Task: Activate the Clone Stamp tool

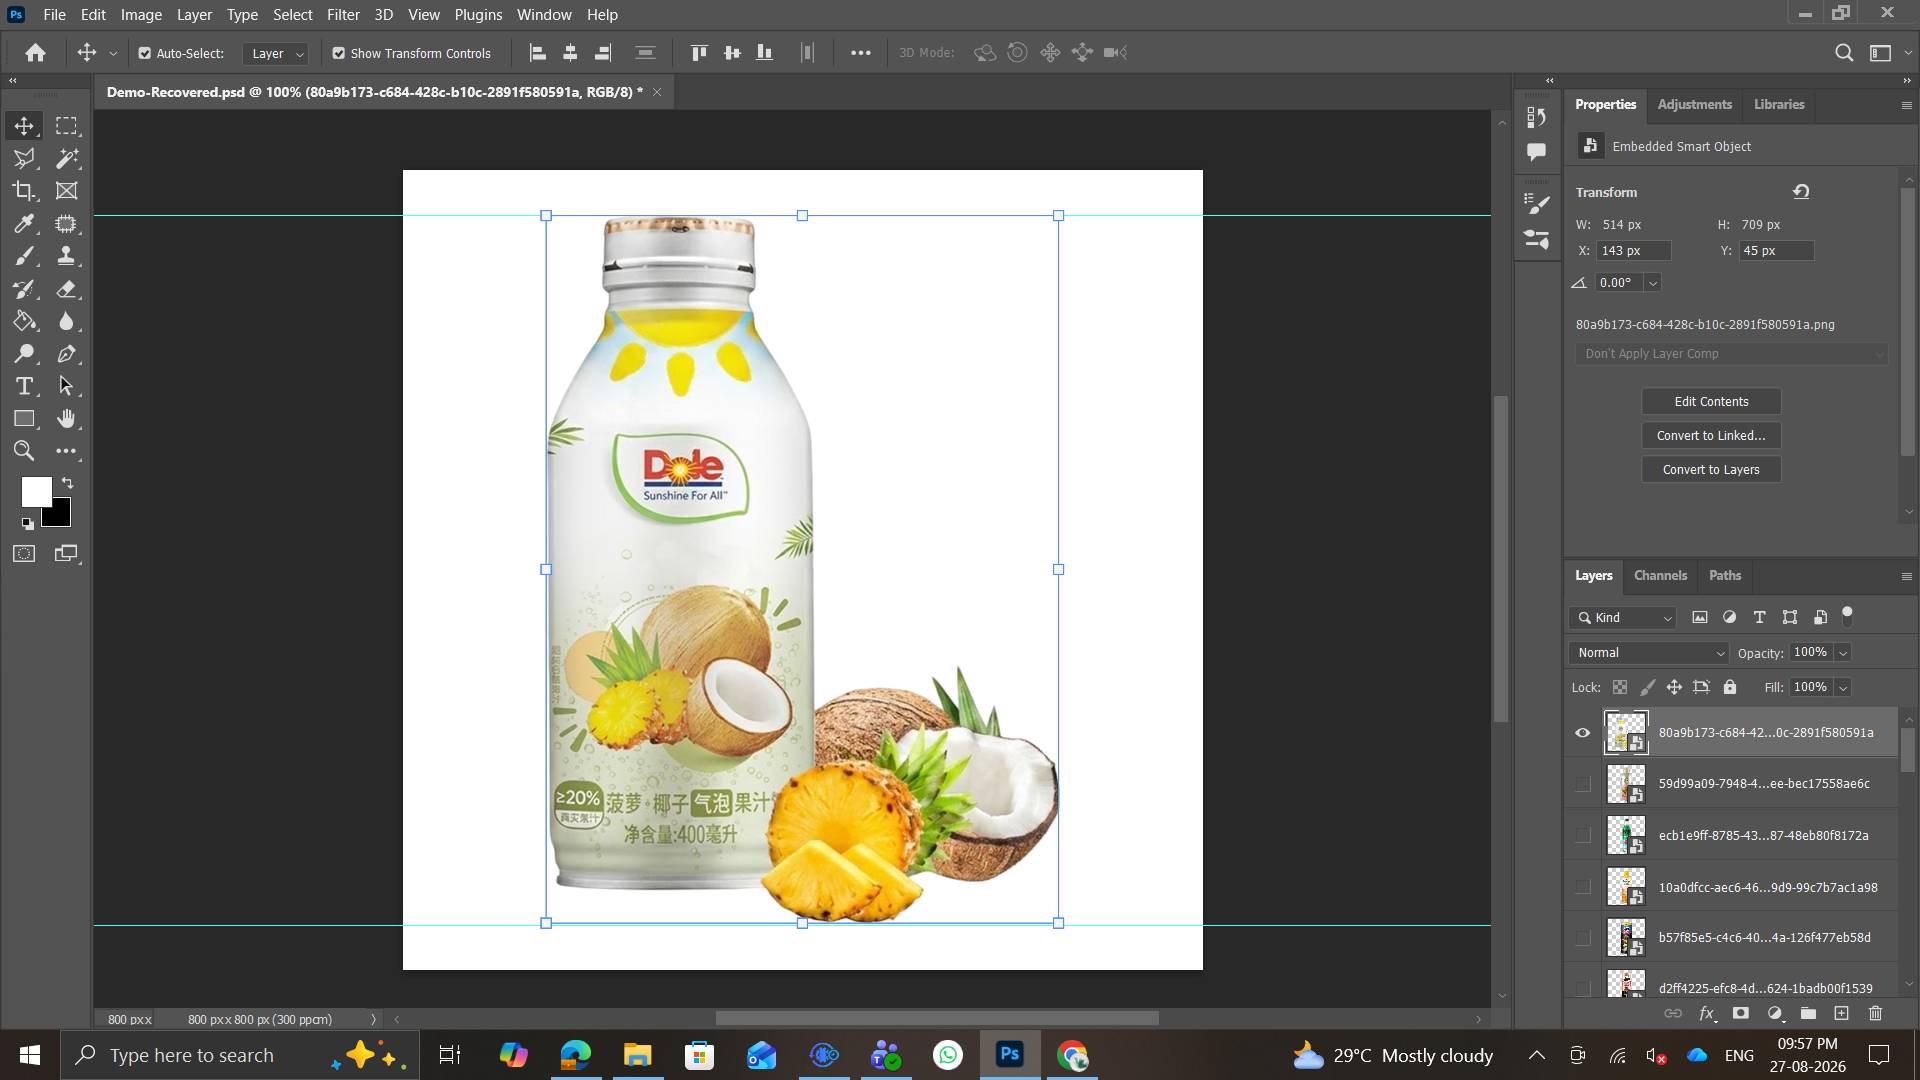Action: coord(67,256)
